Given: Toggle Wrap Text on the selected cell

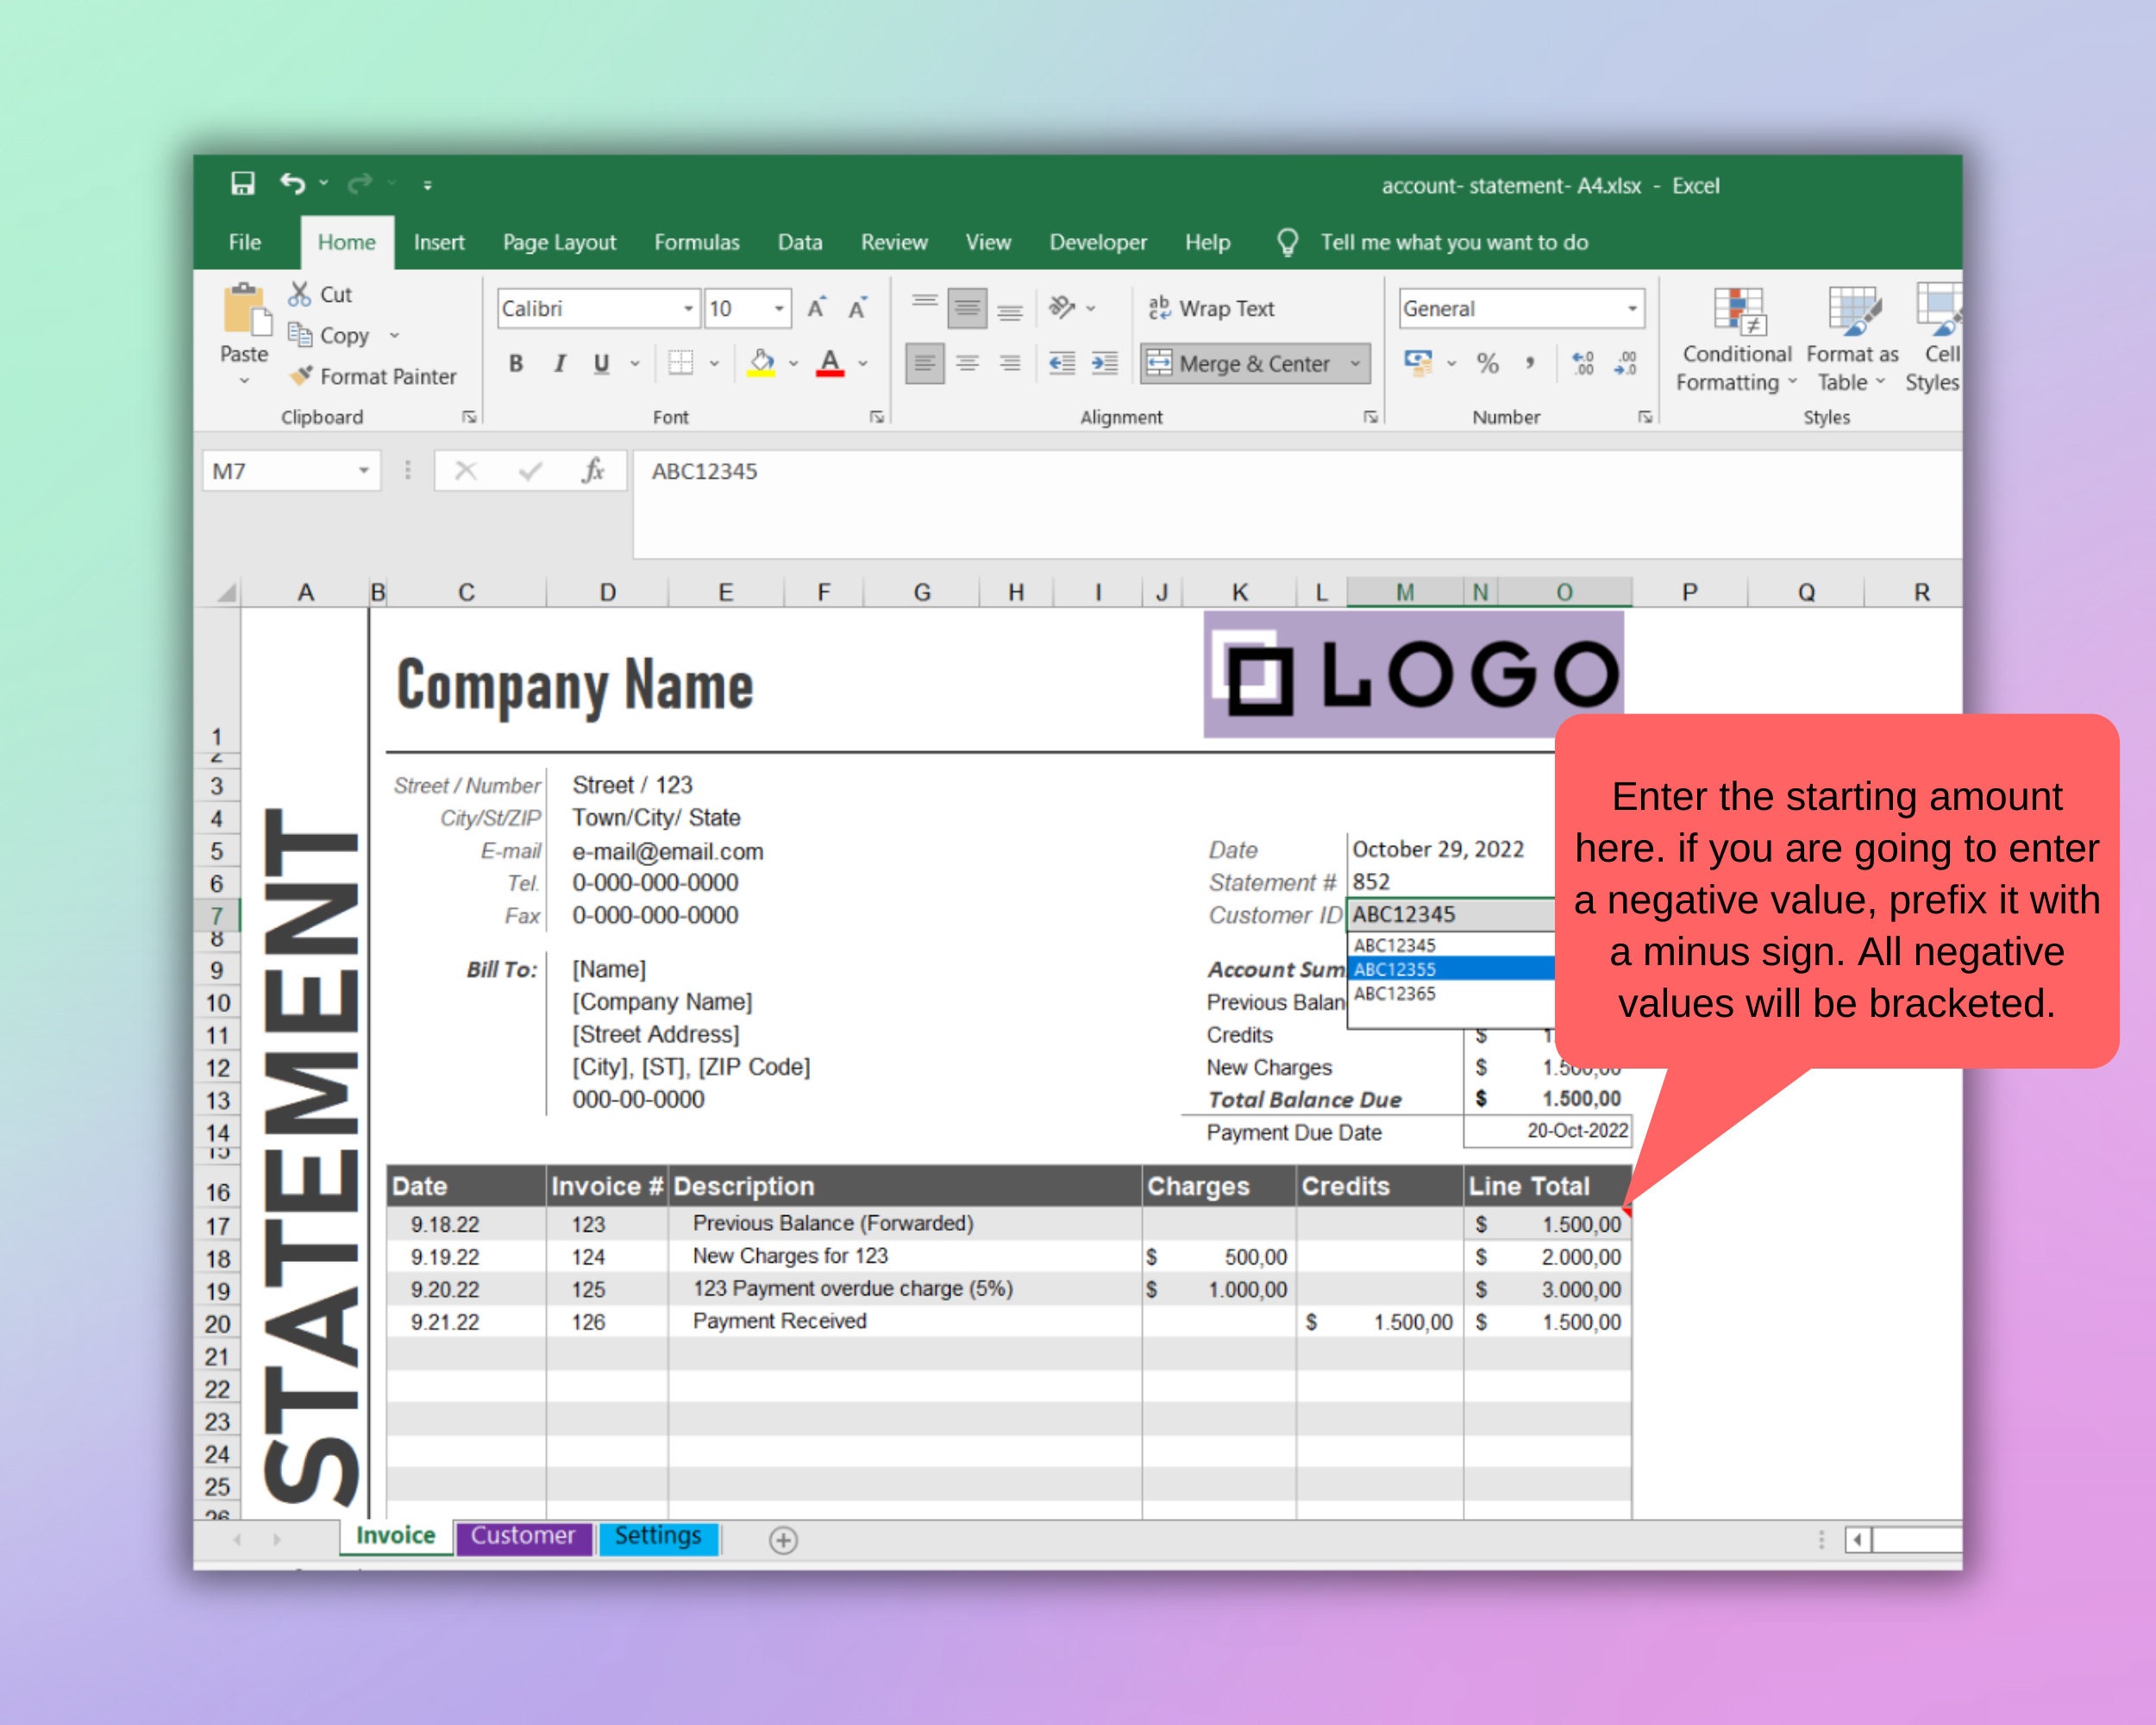Looking at the screenshot, I should [1213, 308].
